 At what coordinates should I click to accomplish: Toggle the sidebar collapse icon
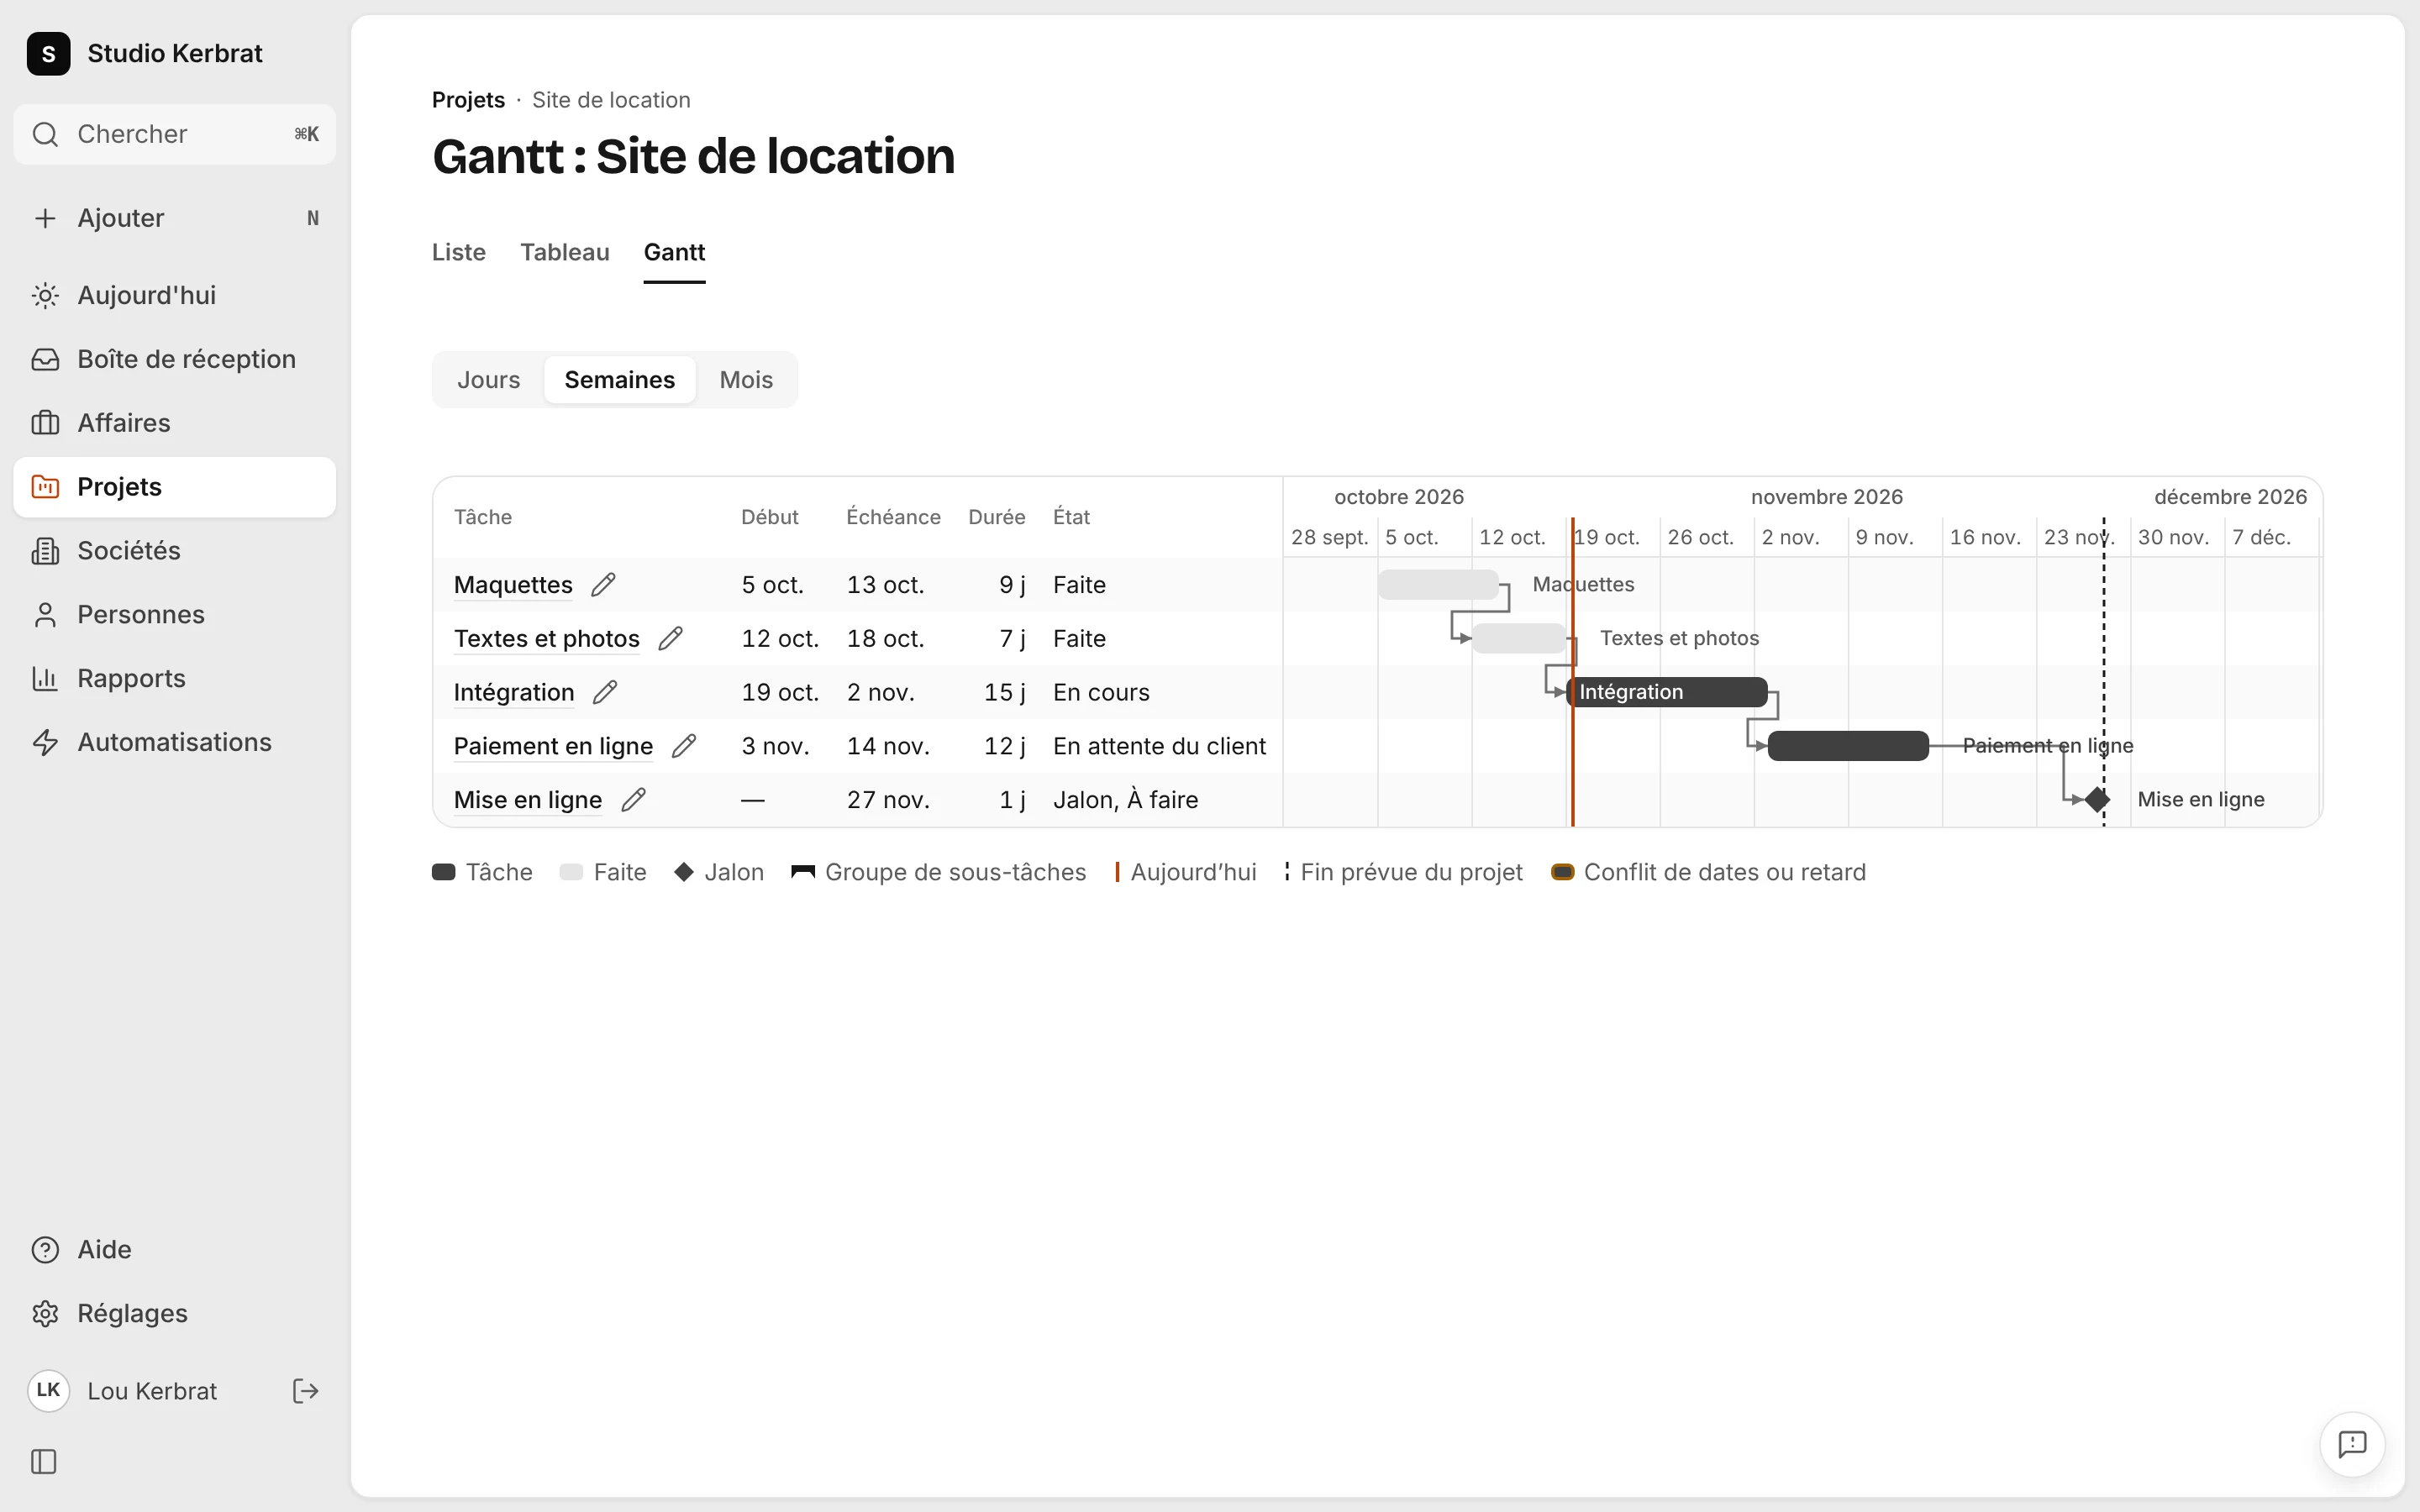point(44,1461)
